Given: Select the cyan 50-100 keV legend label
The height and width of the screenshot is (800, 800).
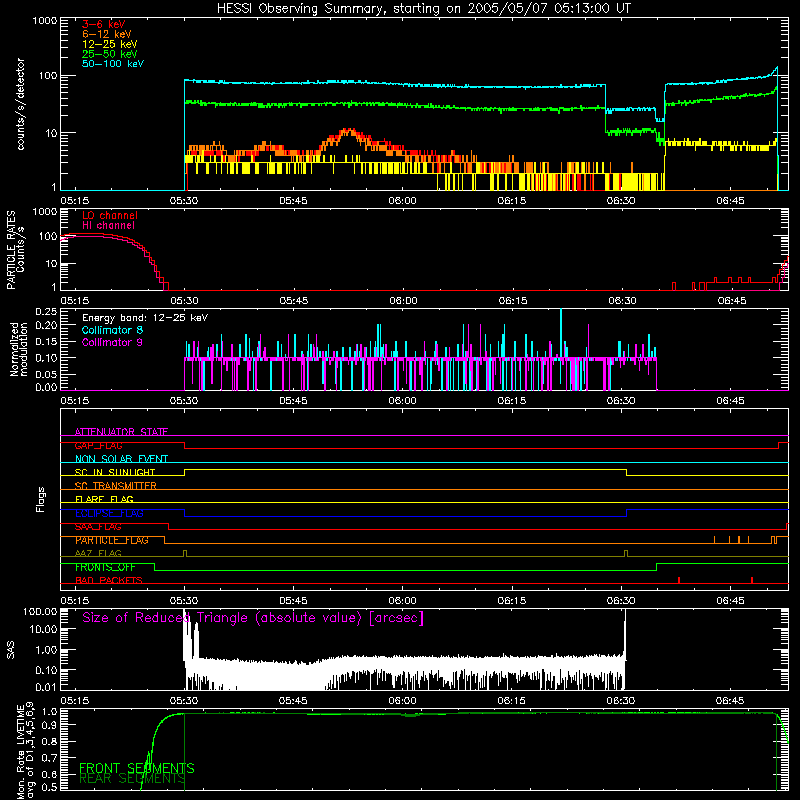Looking at the screenshot, I should pos(113,64).
